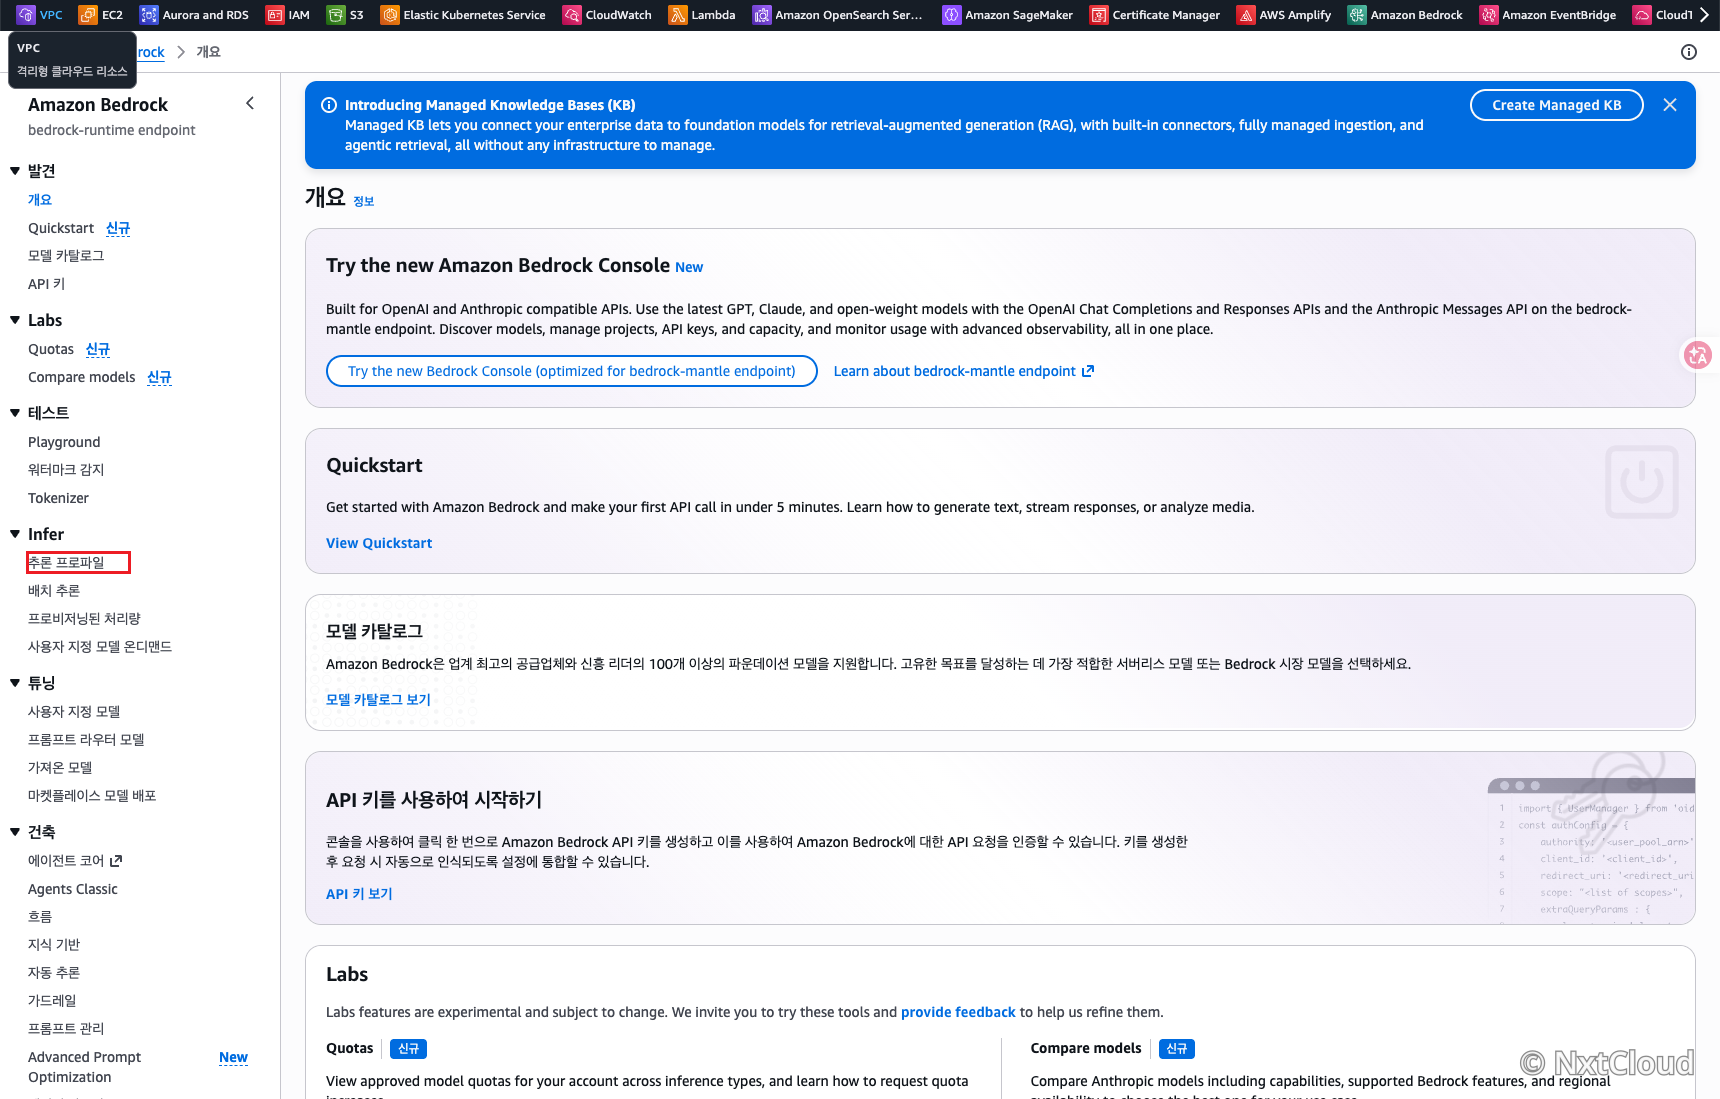The height and width of the screenshot is (1099, 1720).
Task: Collapse the Amazon Bedrock side navigation
Action: [x=250, y=103]
